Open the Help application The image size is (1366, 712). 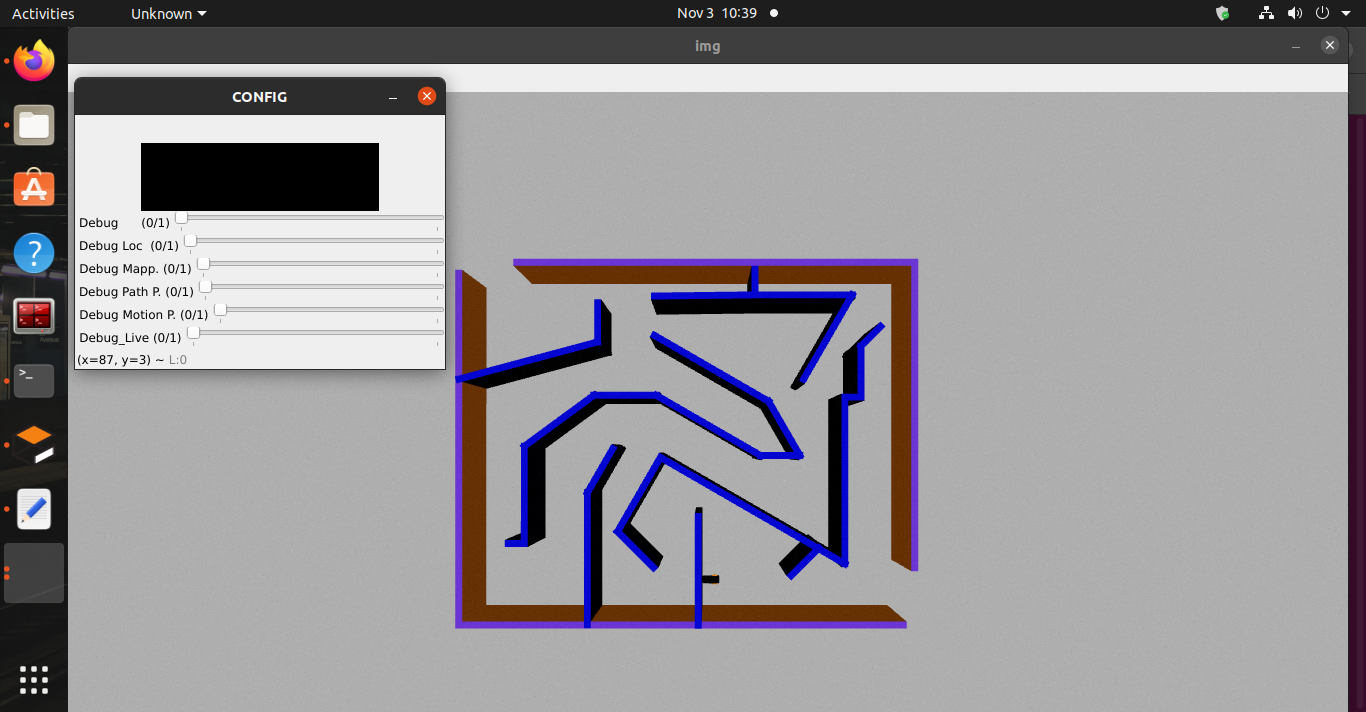click(33, 253)
